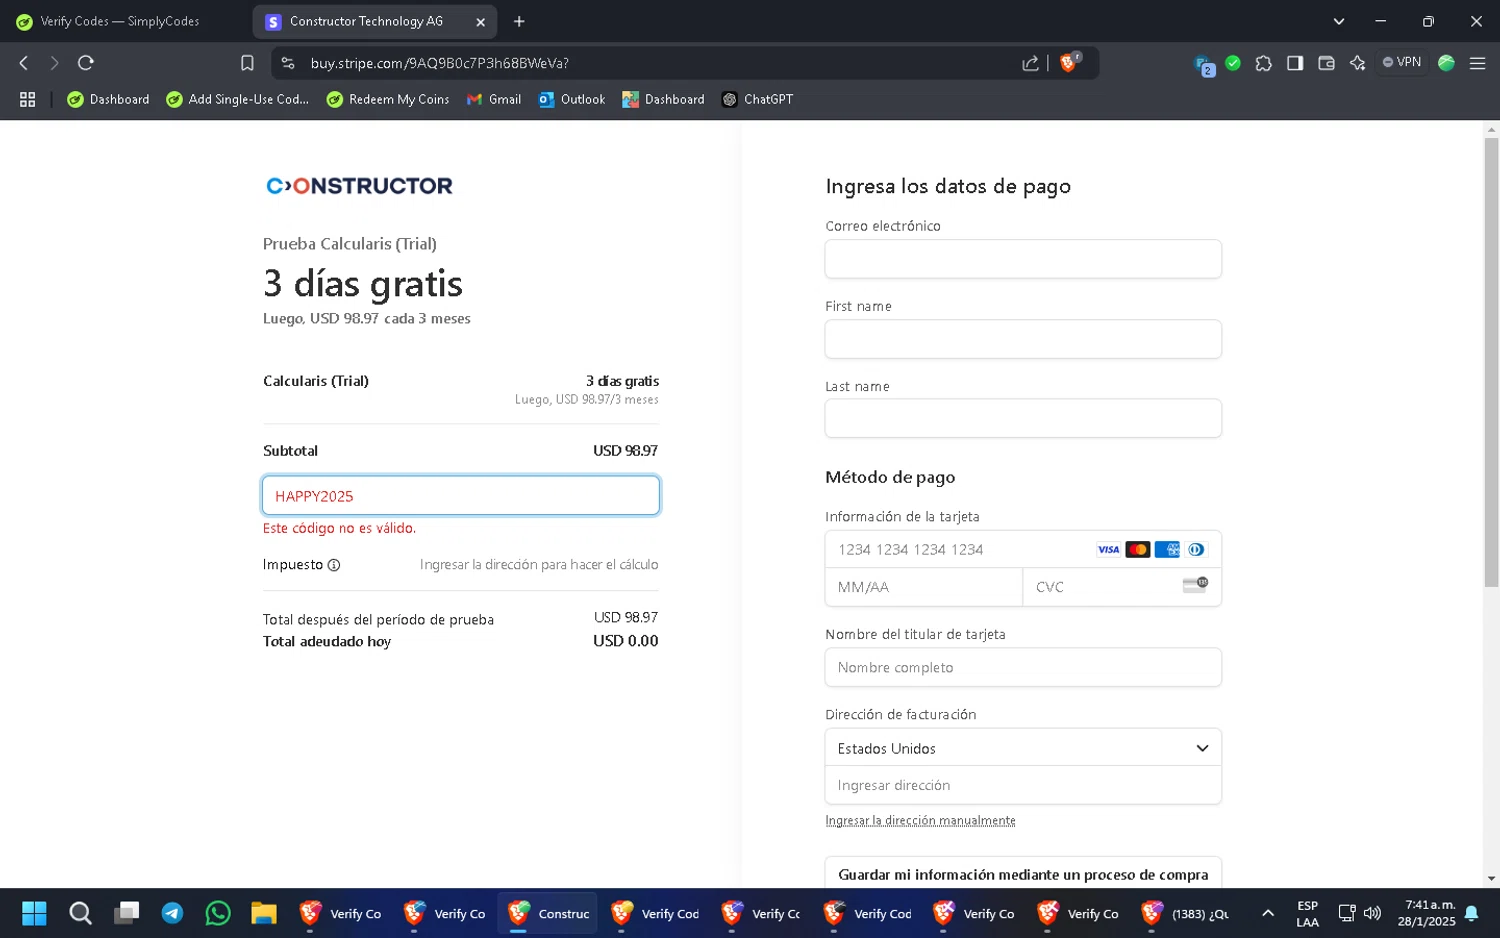
Task: Switch to Verify Codes SimplyCodes tab
Action: pos(120,21)
